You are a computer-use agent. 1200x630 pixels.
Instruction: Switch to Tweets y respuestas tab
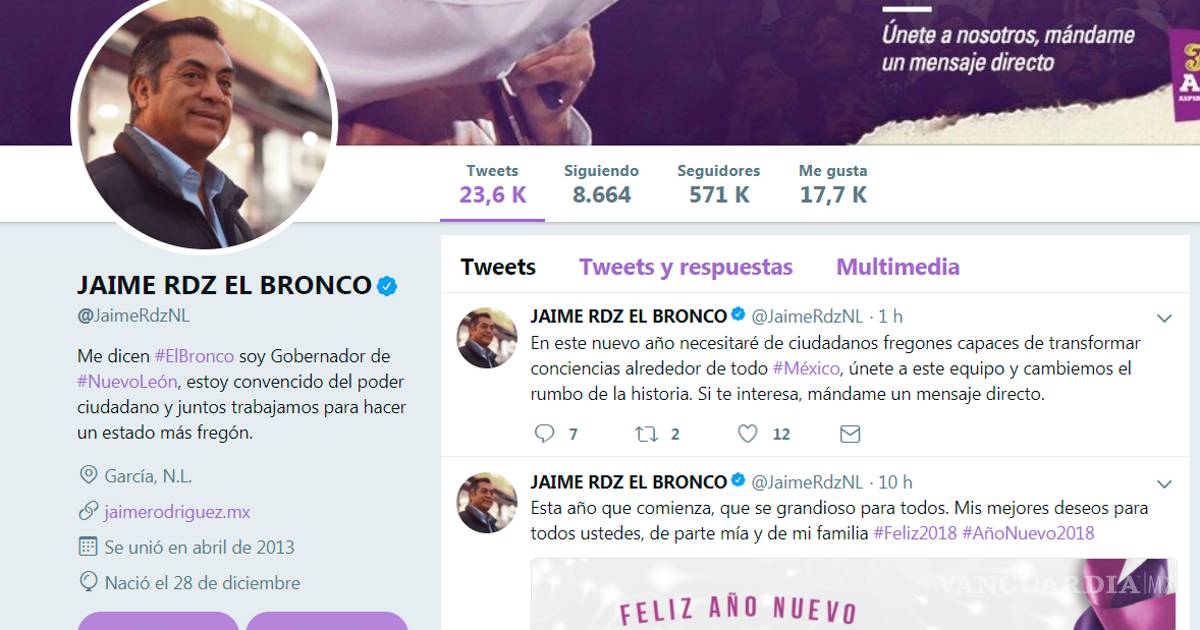pos(686,267)
